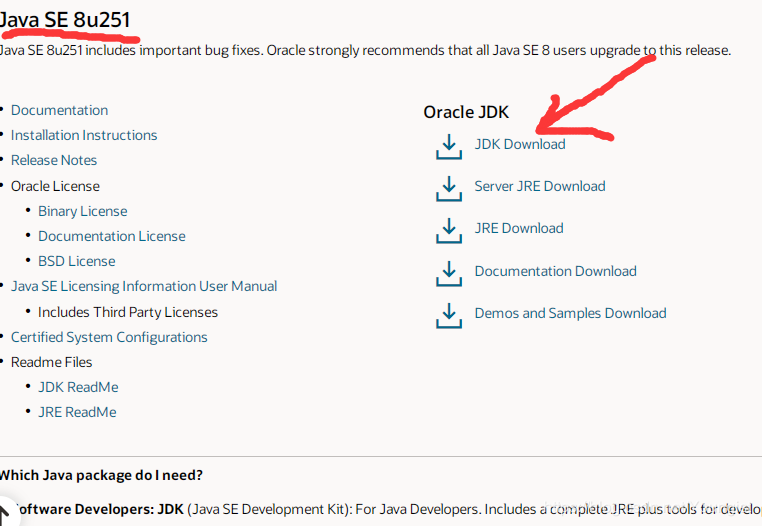
Task: Click the Oracle License list item
Action: [x=55, y=186]
